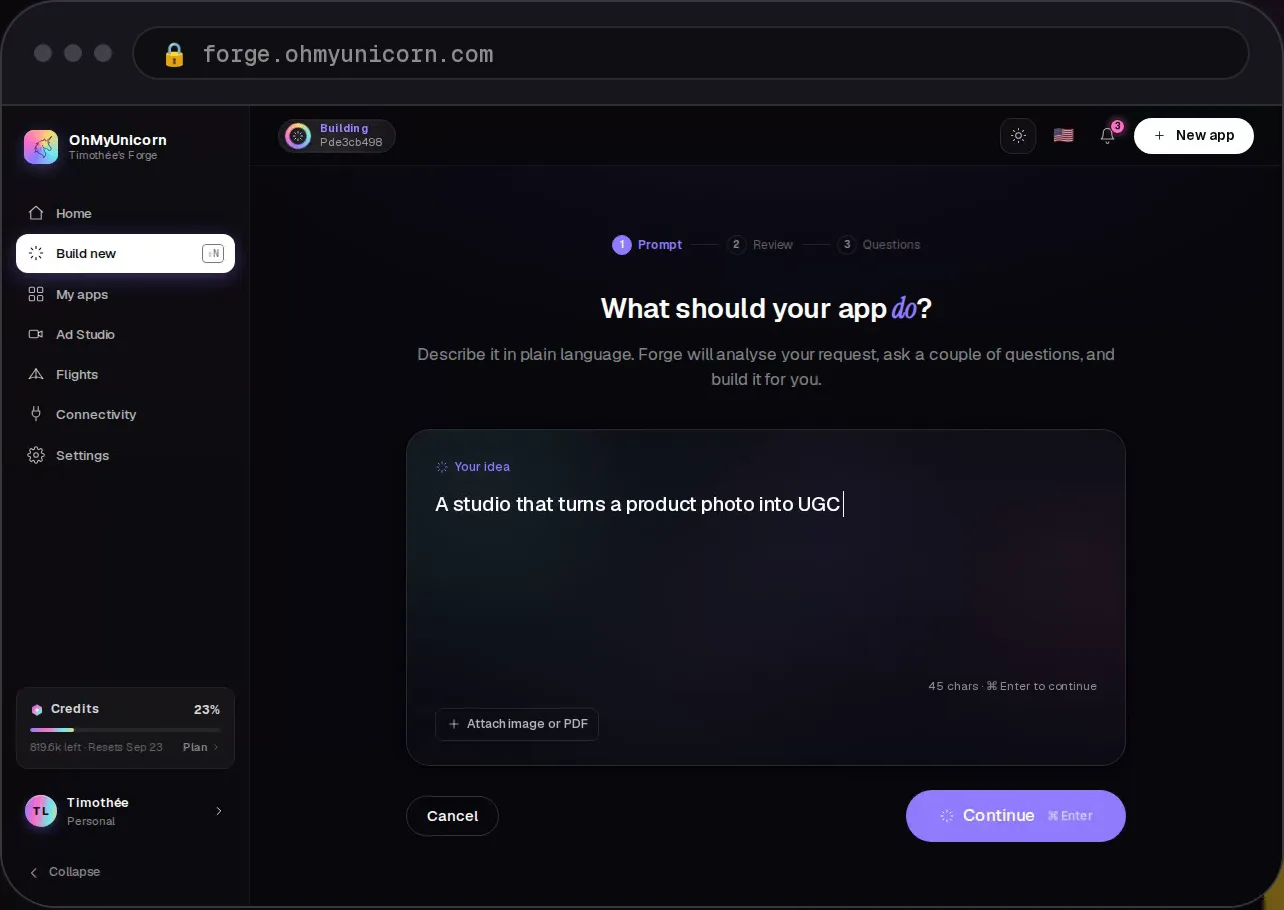Select the Build new sidebar item
The height and width of the screenshot is (910, 1284).
[125, 253]
